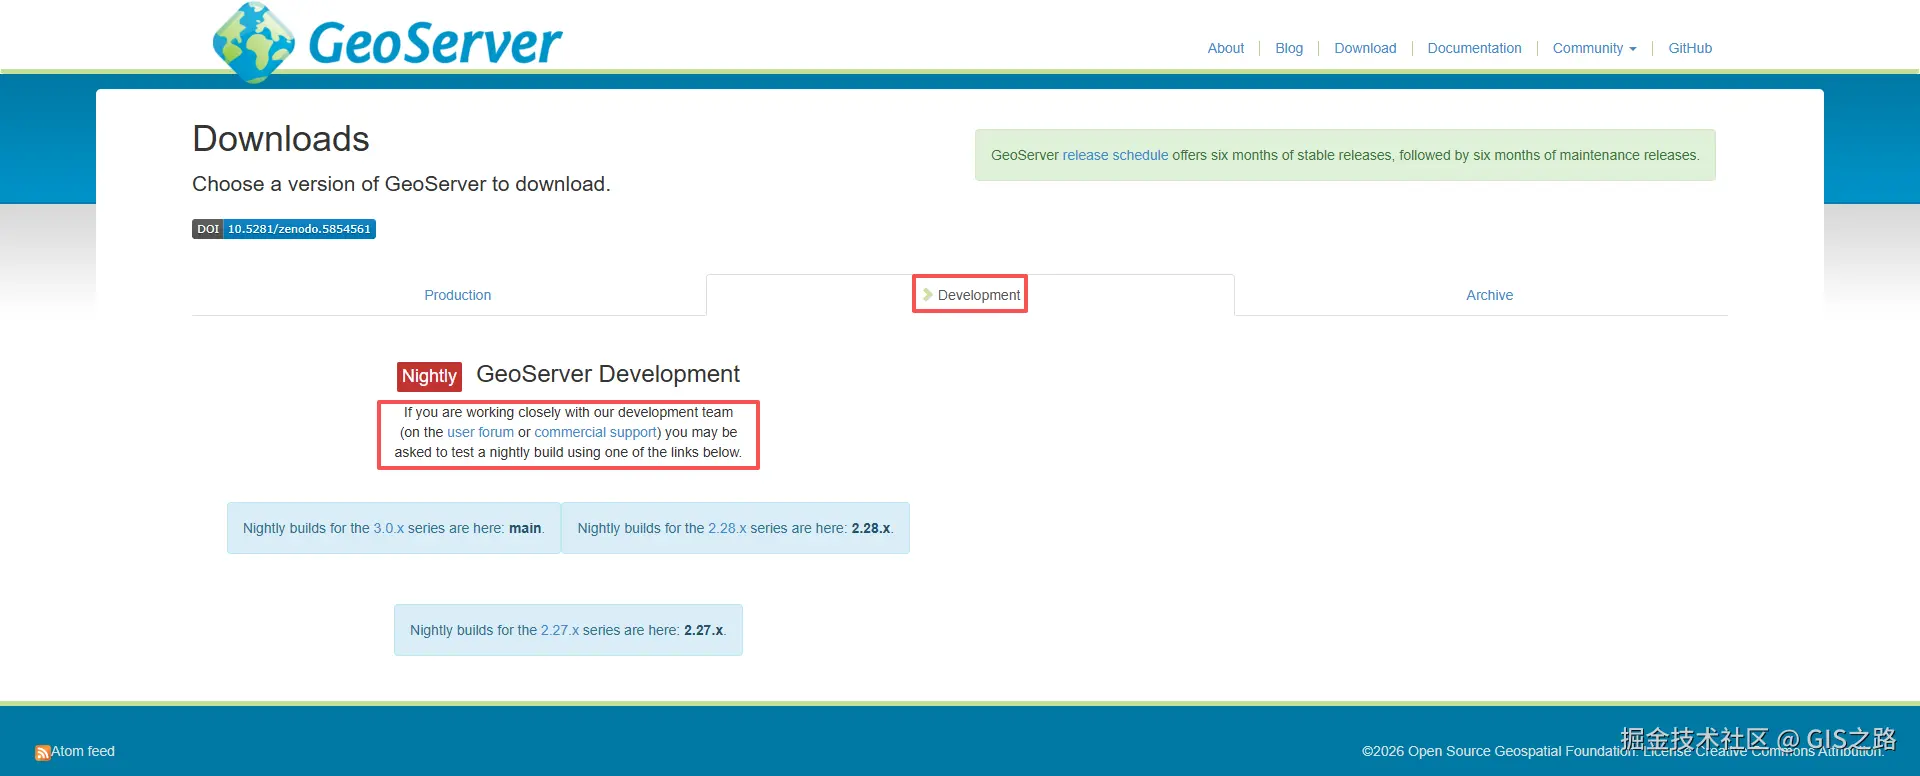
Task: Open the bold 2.28.x nightly builds link
Action: coord(870,528)
